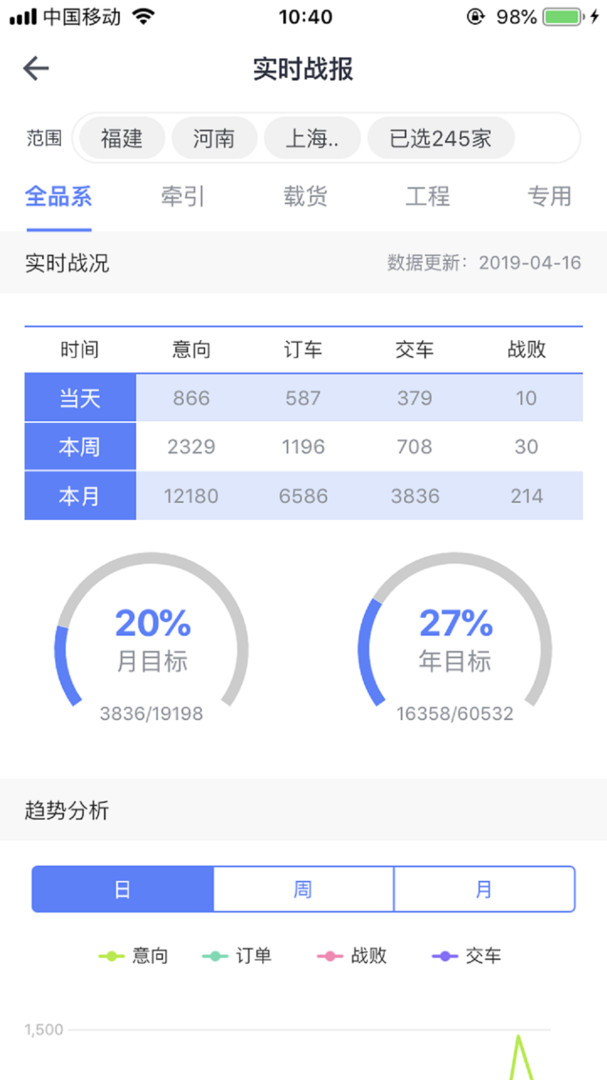Toggle the 意向 legend marker
The image size is (607, 1080).
(112, 956)
